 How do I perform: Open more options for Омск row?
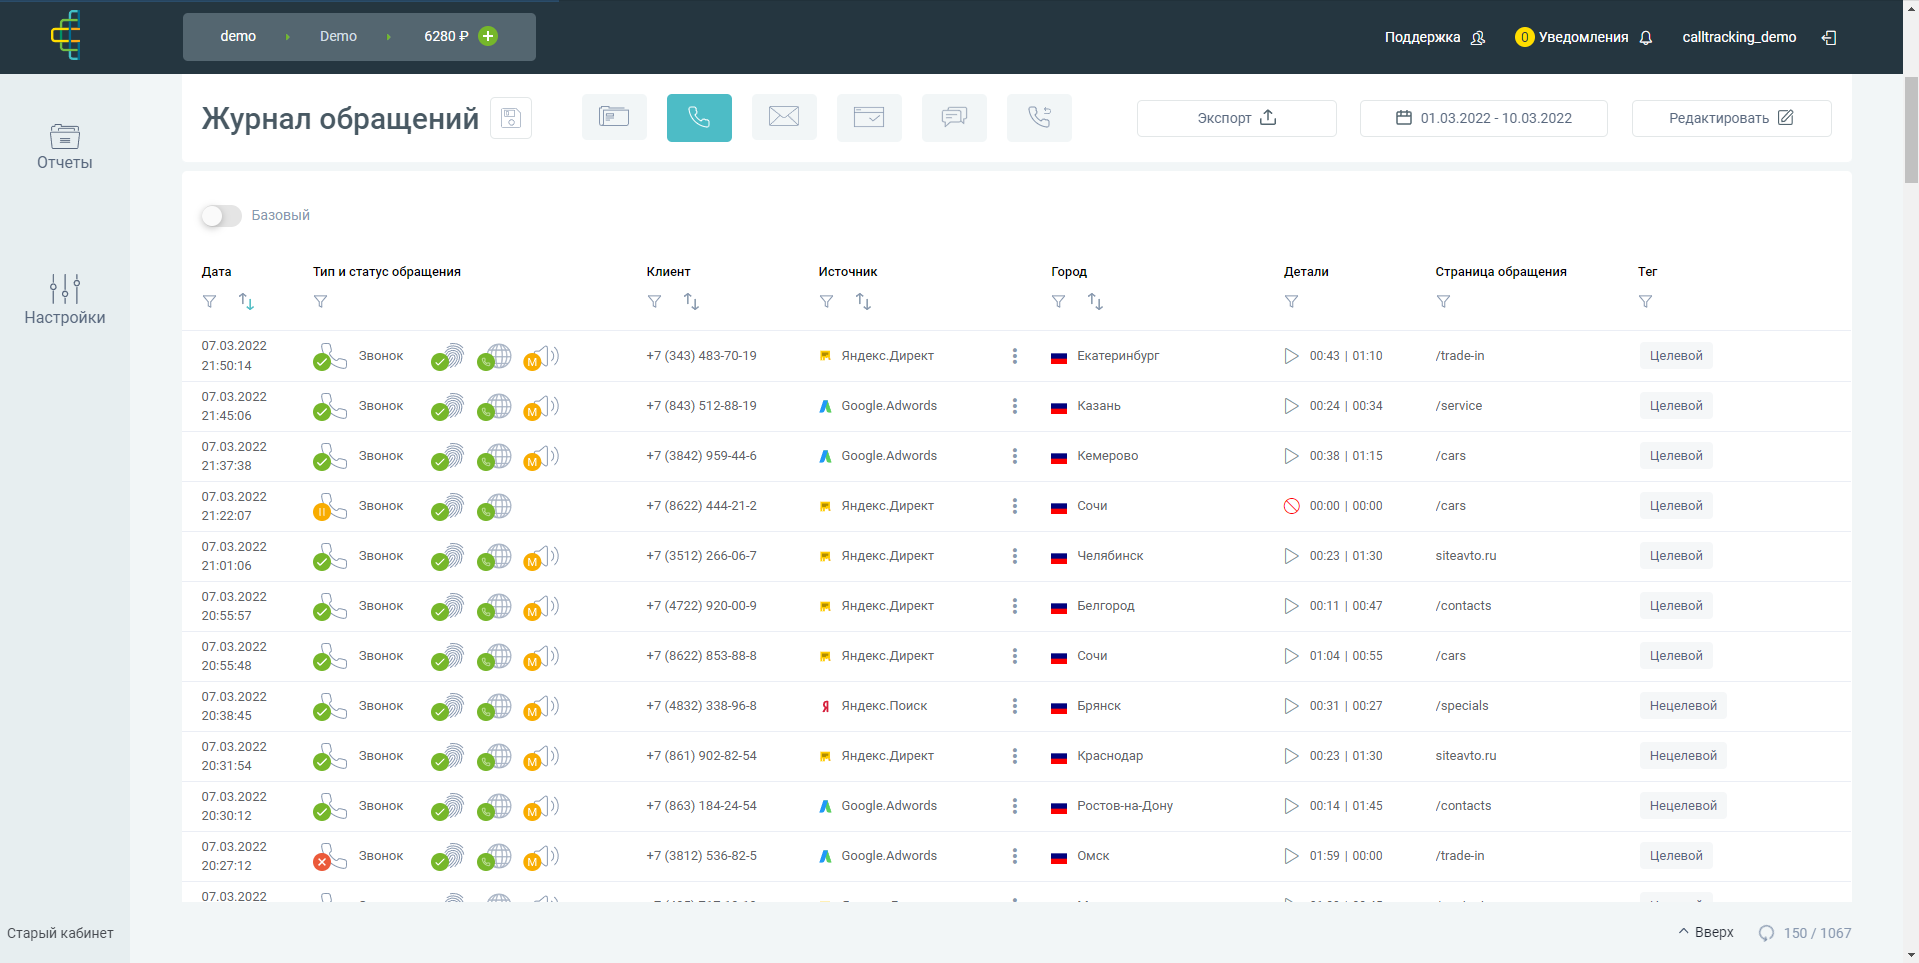coord(1014,856)
